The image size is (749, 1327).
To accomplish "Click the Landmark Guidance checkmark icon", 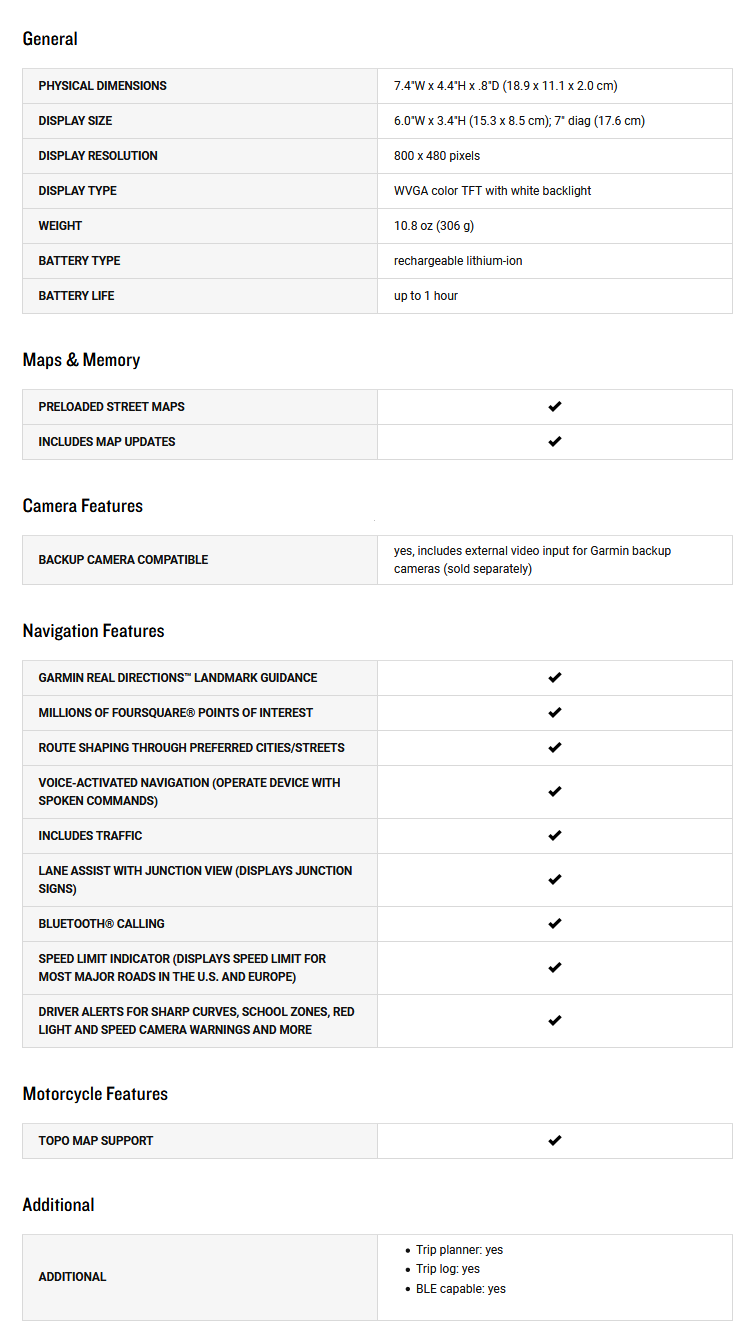I will click(x=555, y=678).
